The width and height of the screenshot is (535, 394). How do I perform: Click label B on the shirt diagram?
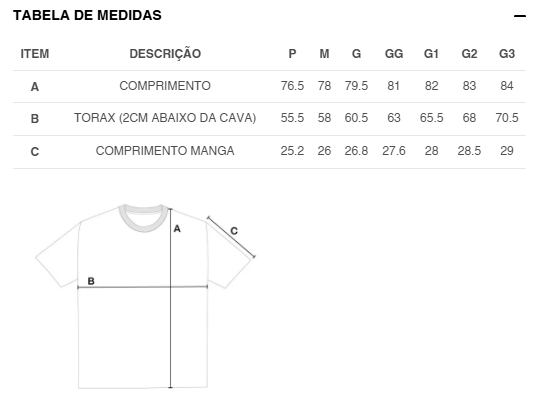pyautogui.click(x=91, y=281)
